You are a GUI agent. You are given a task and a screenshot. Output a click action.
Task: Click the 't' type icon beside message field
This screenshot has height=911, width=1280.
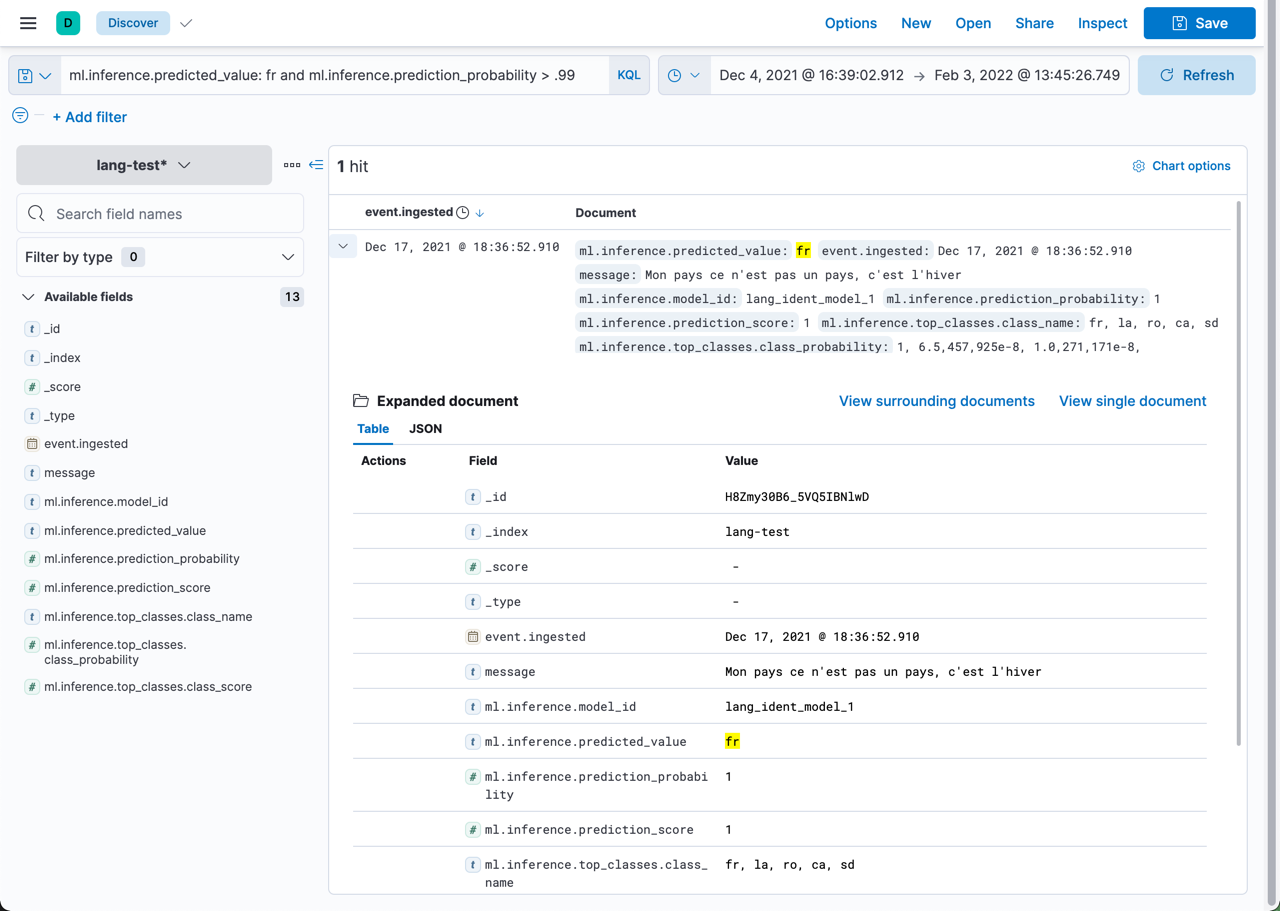31,472
